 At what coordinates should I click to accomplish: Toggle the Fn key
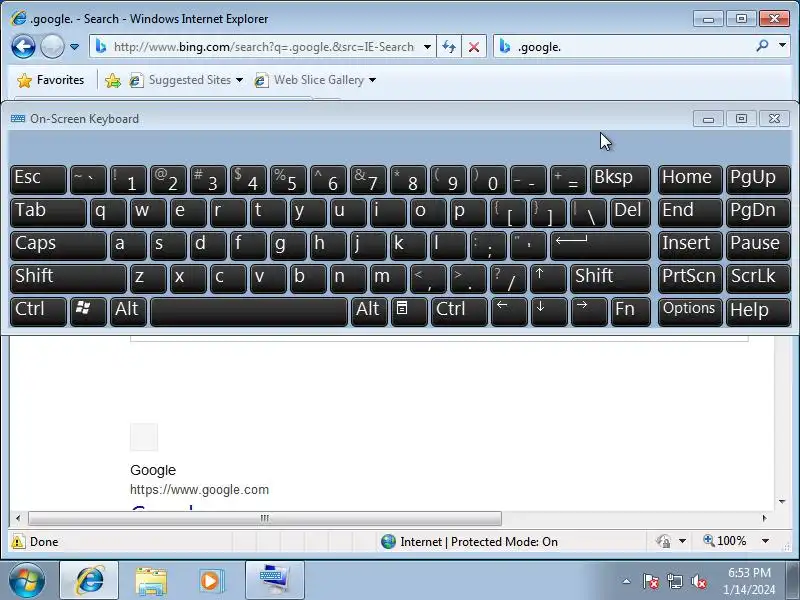[x=631, y=312]
